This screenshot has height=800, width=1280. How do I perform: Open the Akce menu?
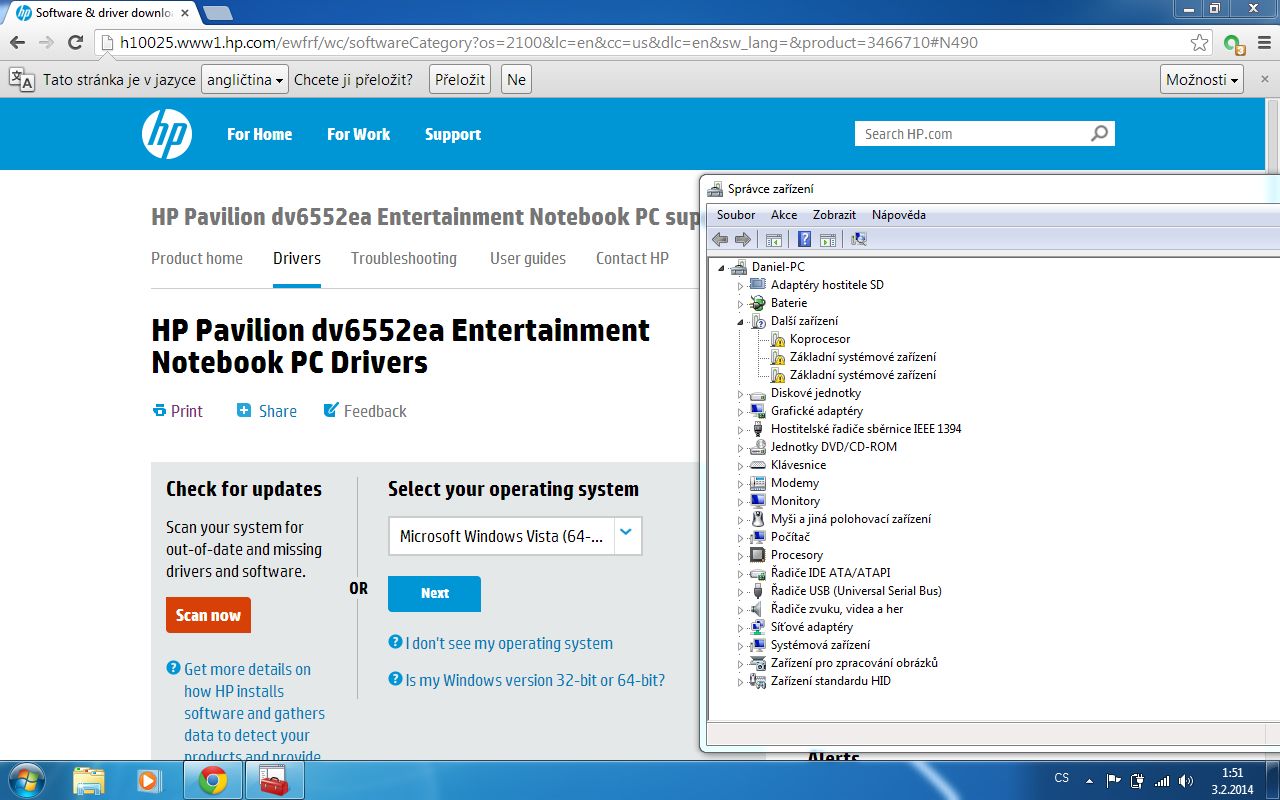coord(784,215)
